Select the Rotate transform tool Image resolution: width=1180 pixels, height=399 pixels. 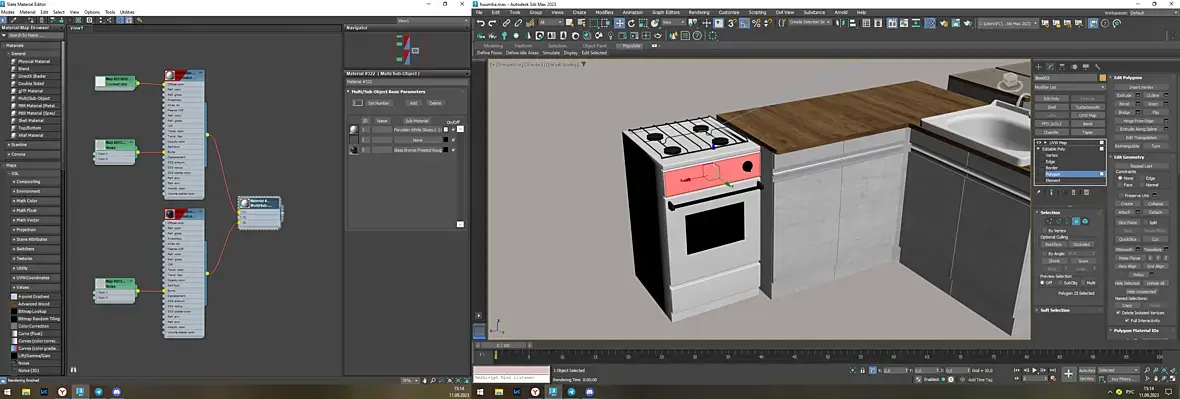(x=631, y=23)
